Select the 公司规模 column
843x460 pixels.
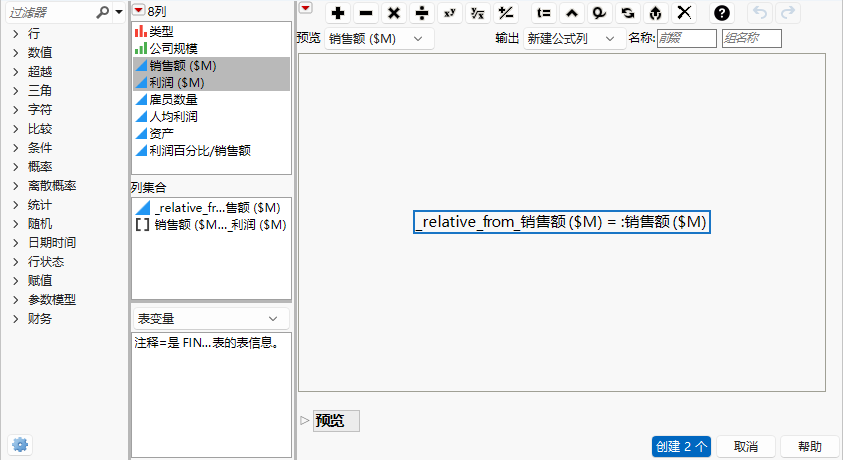coord(211,48)
